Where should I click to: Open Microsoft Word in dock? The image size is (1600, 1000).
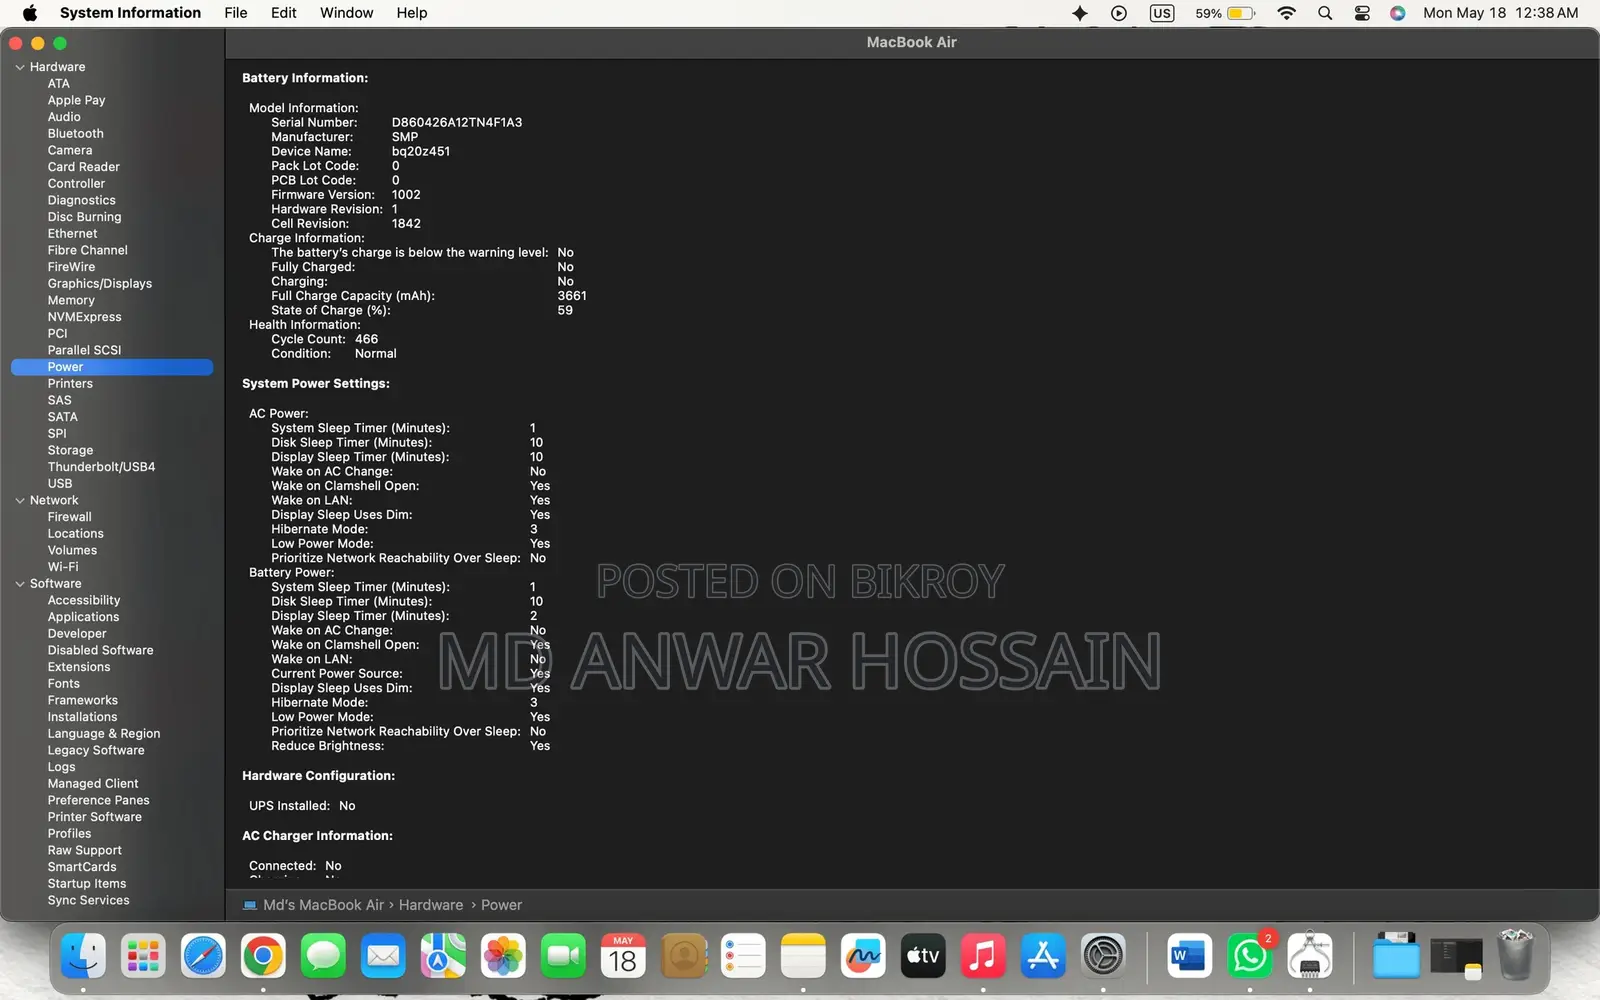[x=1189, y=957]
